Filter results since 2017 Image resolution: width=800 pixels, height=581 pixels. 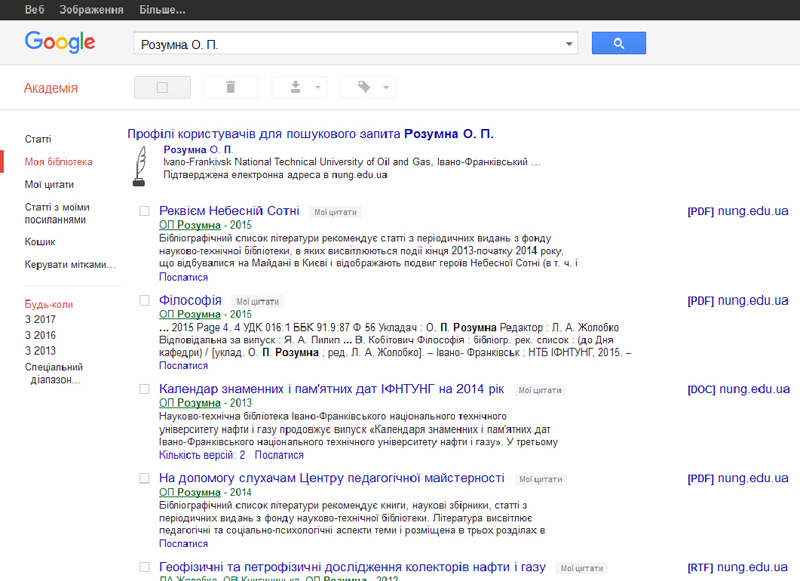pyautogui.click(x=40, y=319)
